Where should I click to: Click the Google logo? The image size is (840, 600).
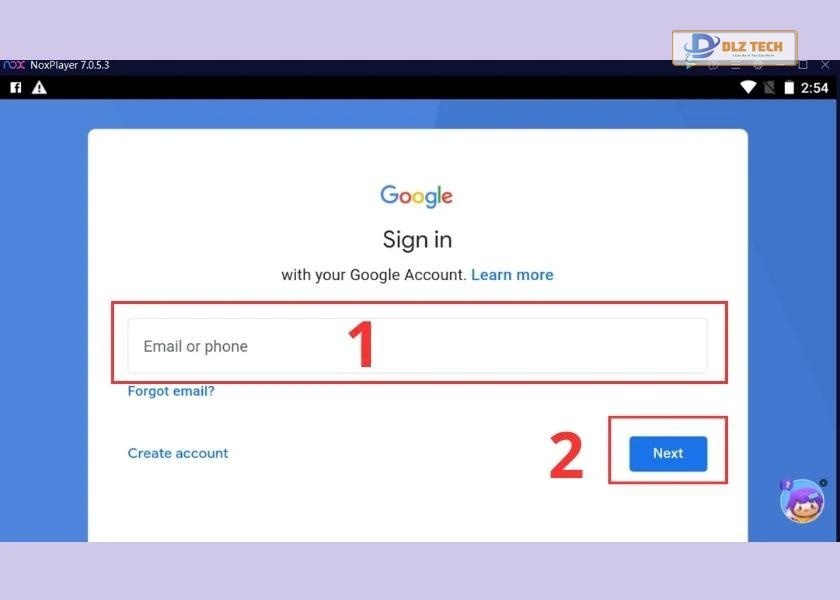tap(416, 196)
